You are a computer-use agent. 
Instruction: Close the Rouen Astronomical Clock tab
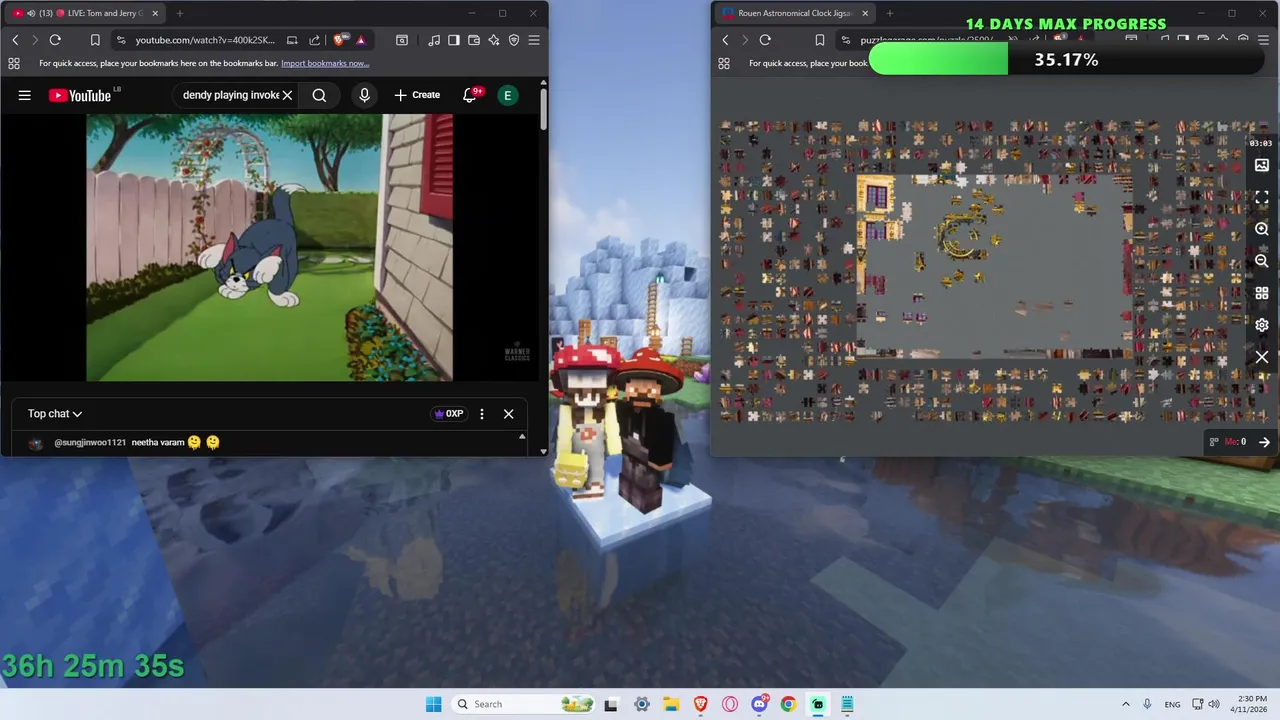(865, 13)
